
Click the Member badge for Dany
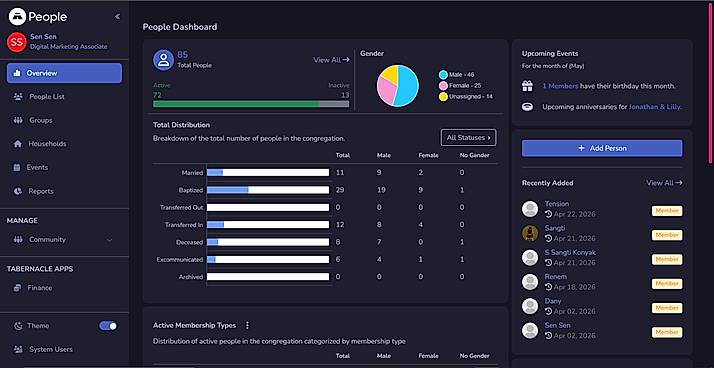[667, 308]
